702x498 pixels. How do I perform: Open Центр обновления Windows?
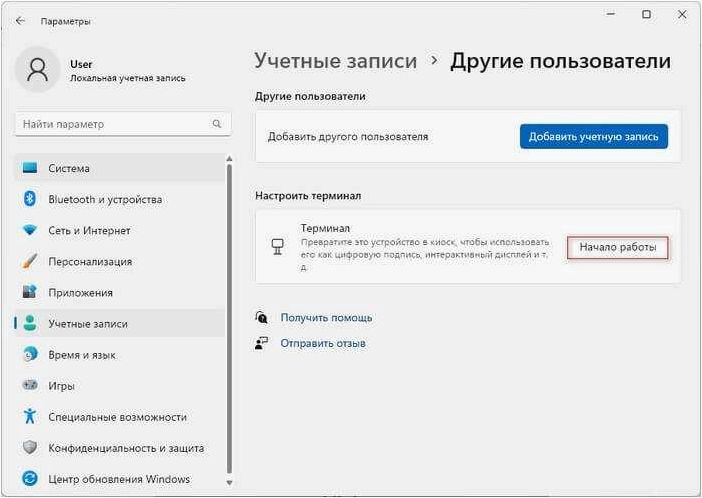pyautogui.click(x=120, y=479)
